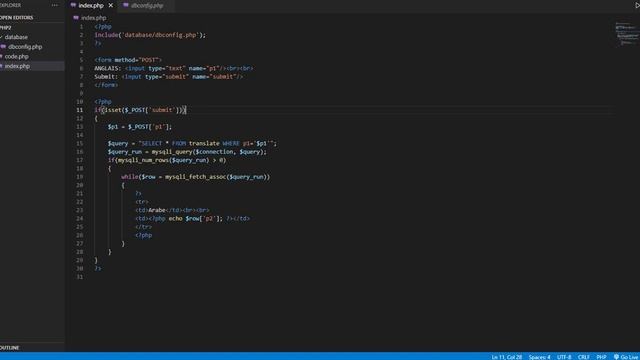Open code.php from the explorer

pos(16,57)
